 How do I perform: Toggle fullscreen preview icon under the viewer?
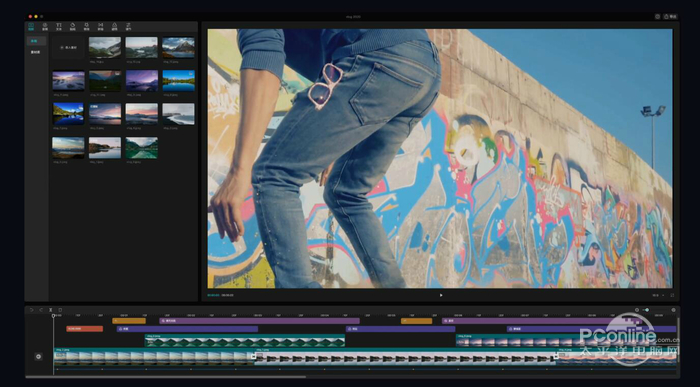click(672, 295)
